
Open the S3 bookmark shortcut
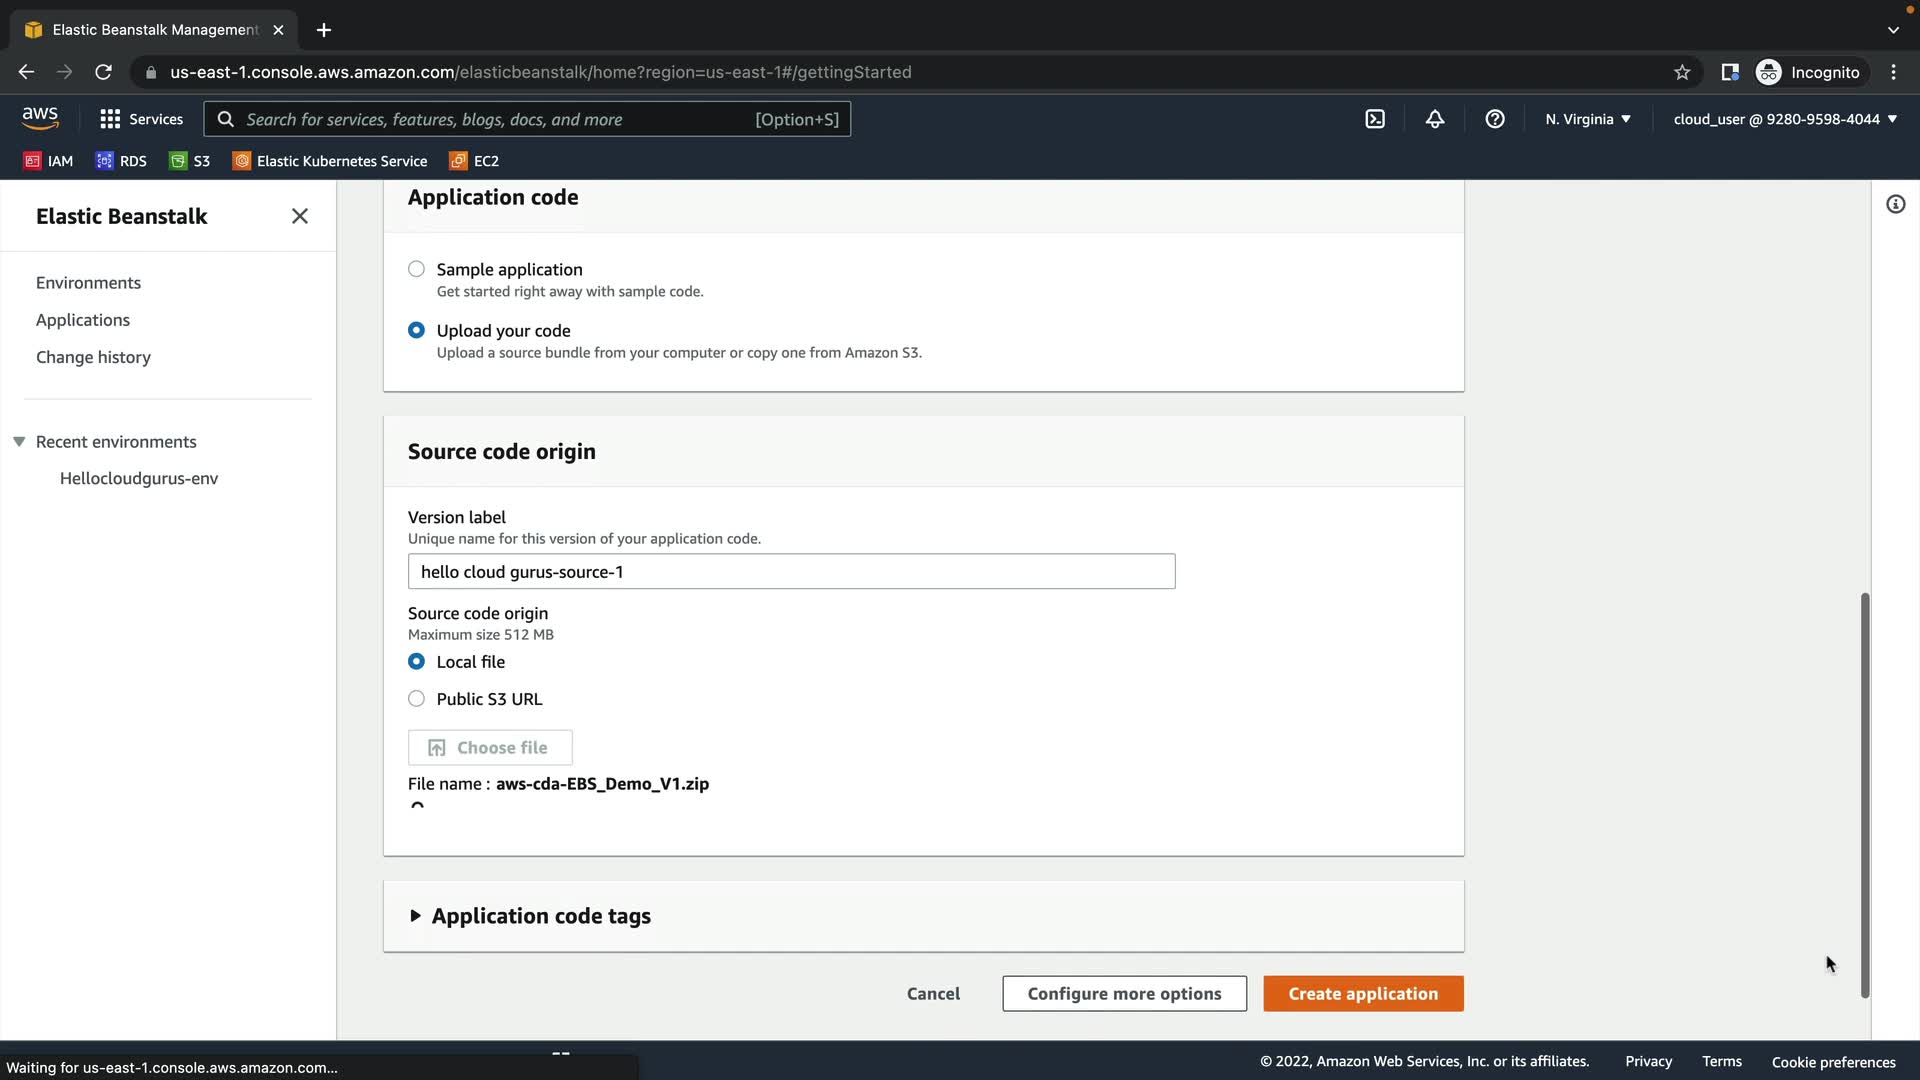click(190, 161)
